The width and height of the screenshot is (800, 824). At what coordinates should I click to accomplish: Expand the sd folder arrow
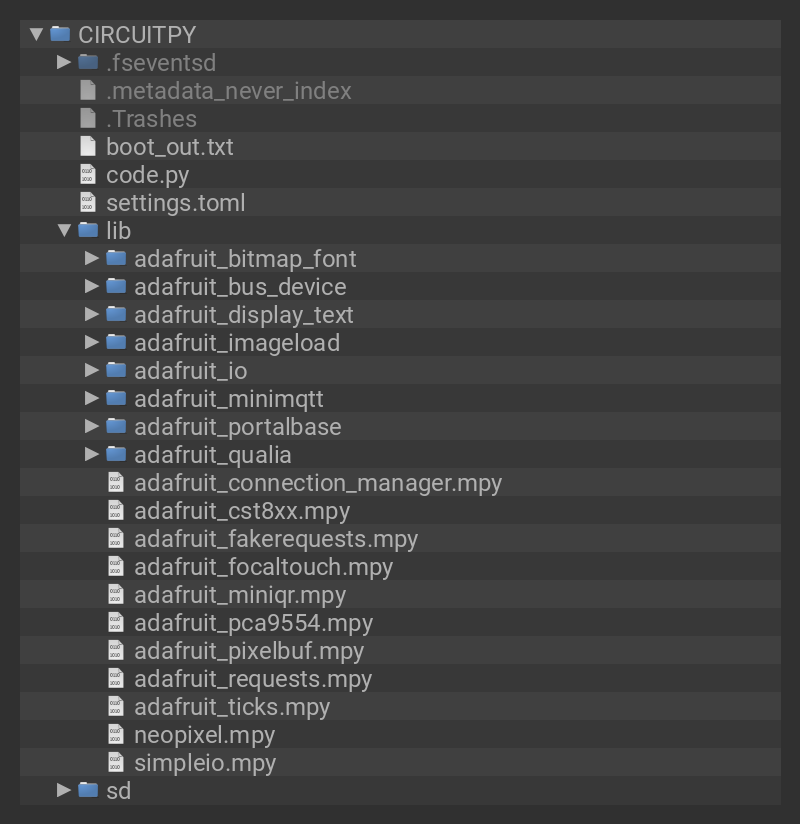click(x=64, y=790)
